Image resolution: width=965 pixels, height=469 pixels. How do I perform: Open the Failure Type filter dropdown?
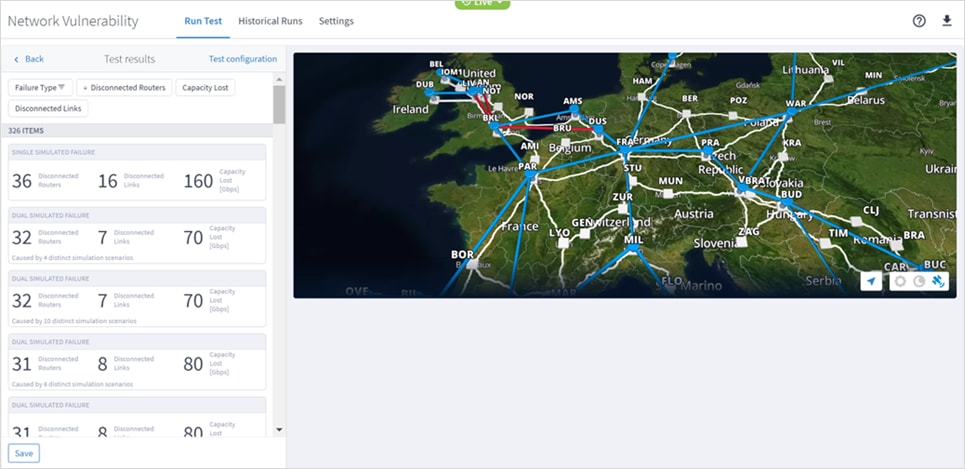pyautogui.click(x=40, y=87)
